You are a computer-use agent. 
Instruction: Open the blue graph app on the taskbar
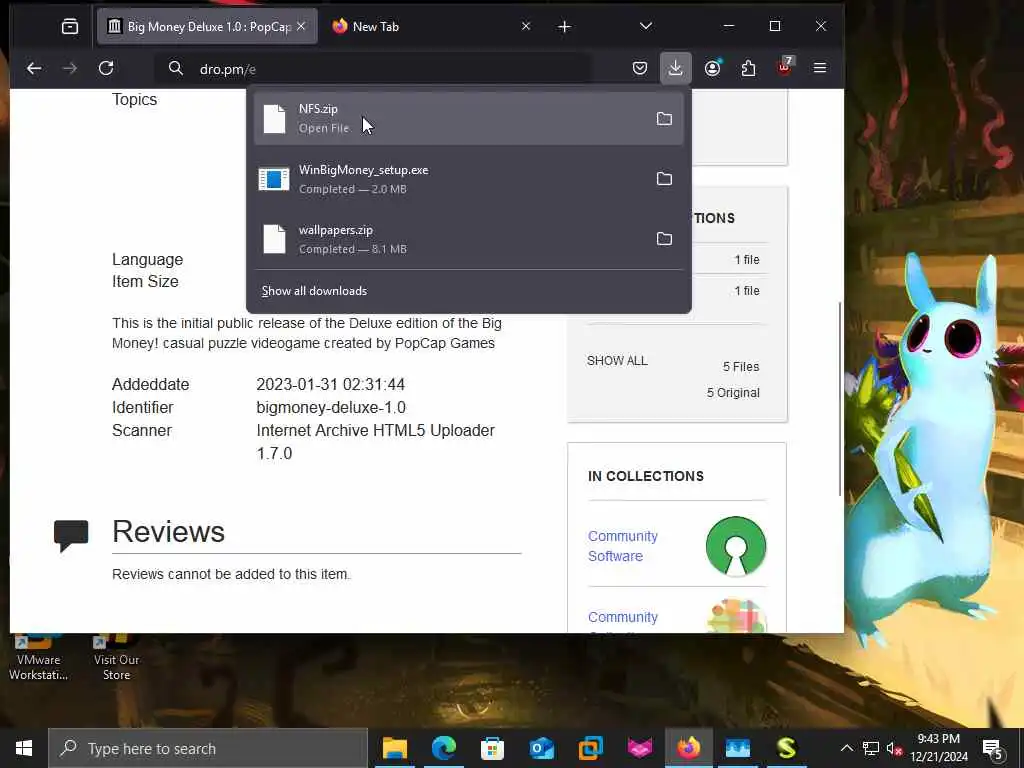737,748
